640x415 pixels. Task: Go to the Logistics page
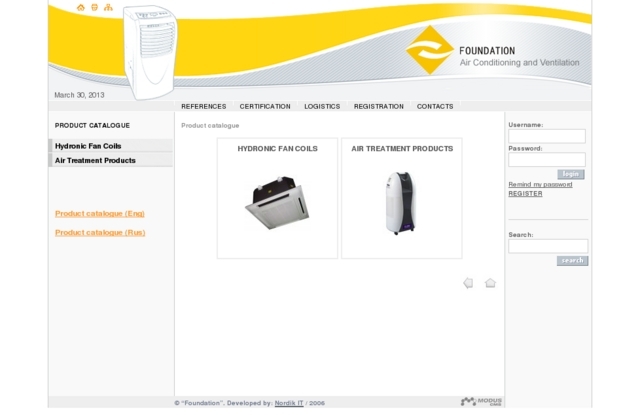tap(322, 106)
